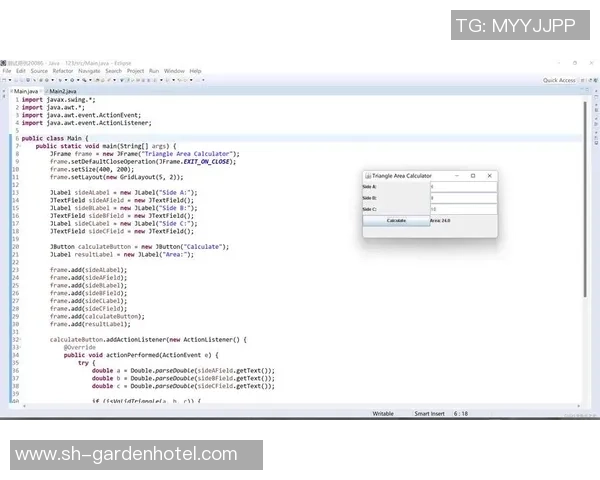This screenshot has width=600, height=480.
Task: Collapse the addActionListener block at line 29
Action: click(17, 339)
